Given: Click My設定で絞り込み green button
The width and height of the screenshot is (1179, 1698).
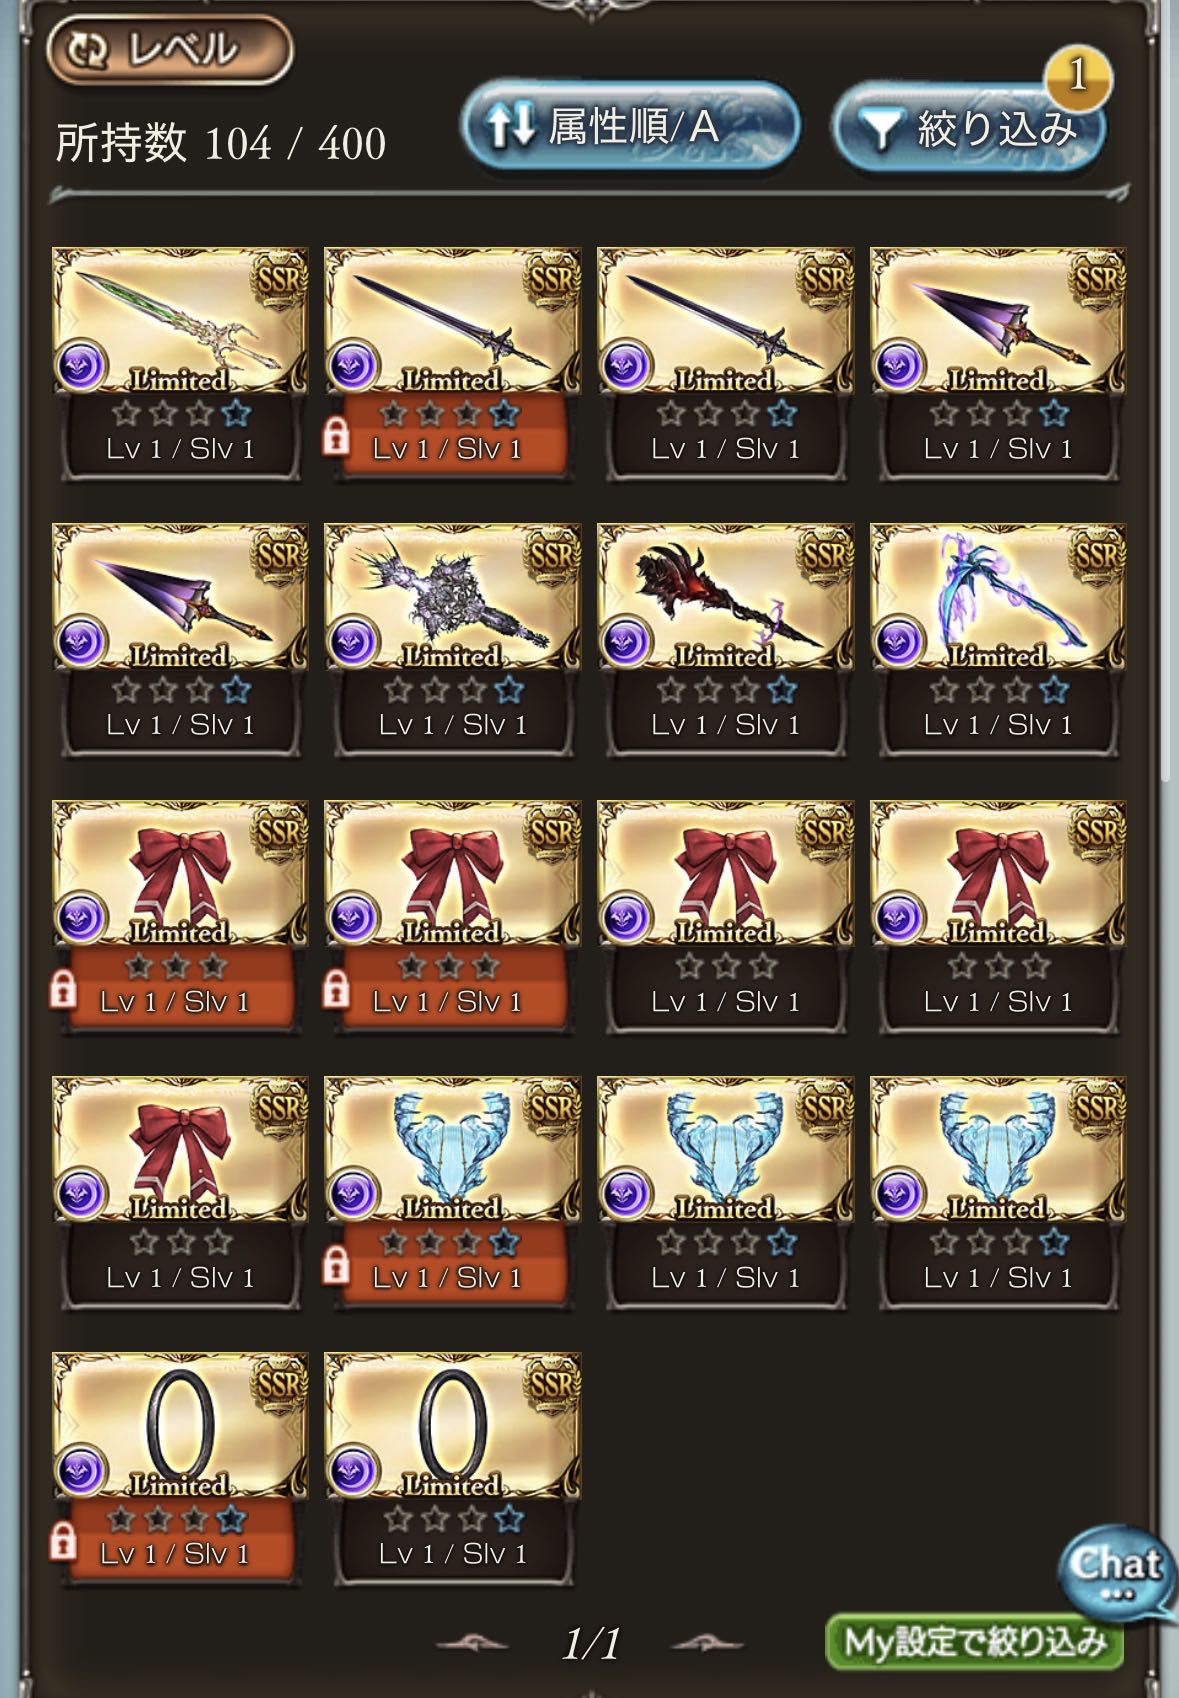Looking at the screenshot, I should 974,1641.
